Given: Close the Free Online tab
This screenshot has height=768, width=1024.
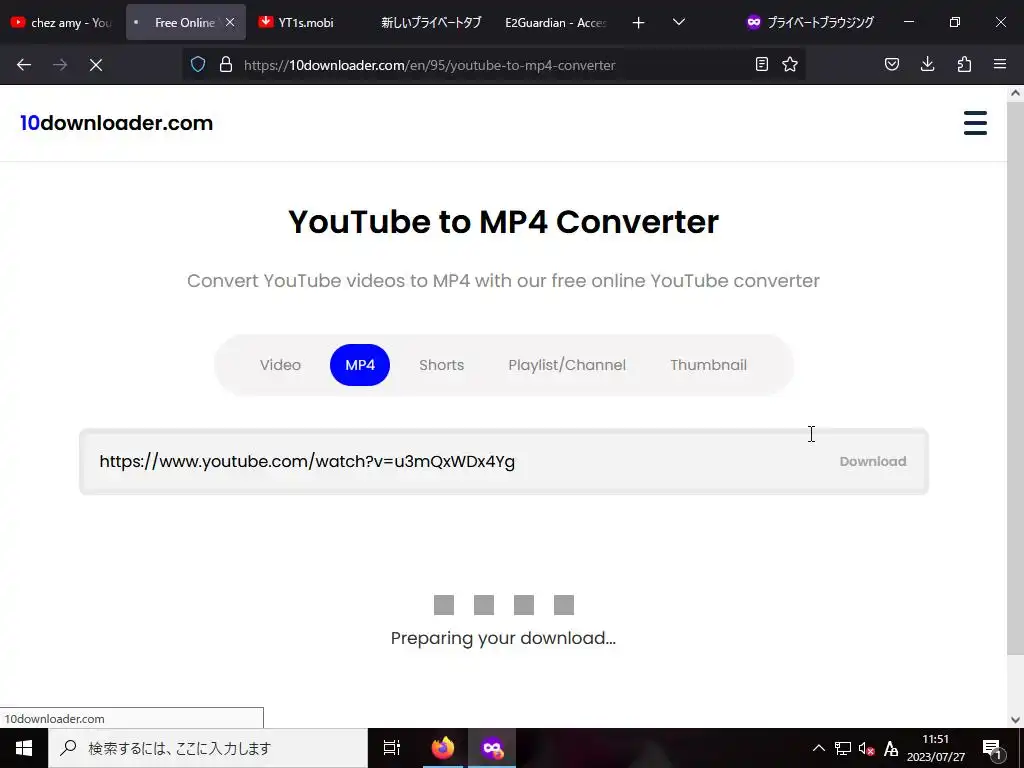Looking at the screenshot, I should click(x=230, y=22).
